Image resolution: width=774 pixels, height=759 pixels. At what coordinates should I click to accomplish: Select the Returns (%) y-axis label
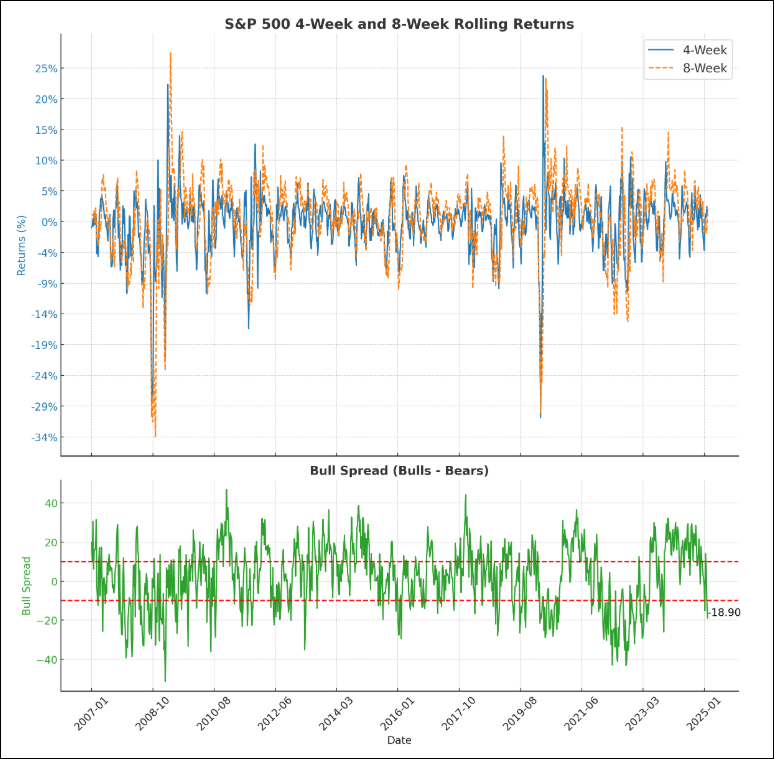tap(21, 245)
